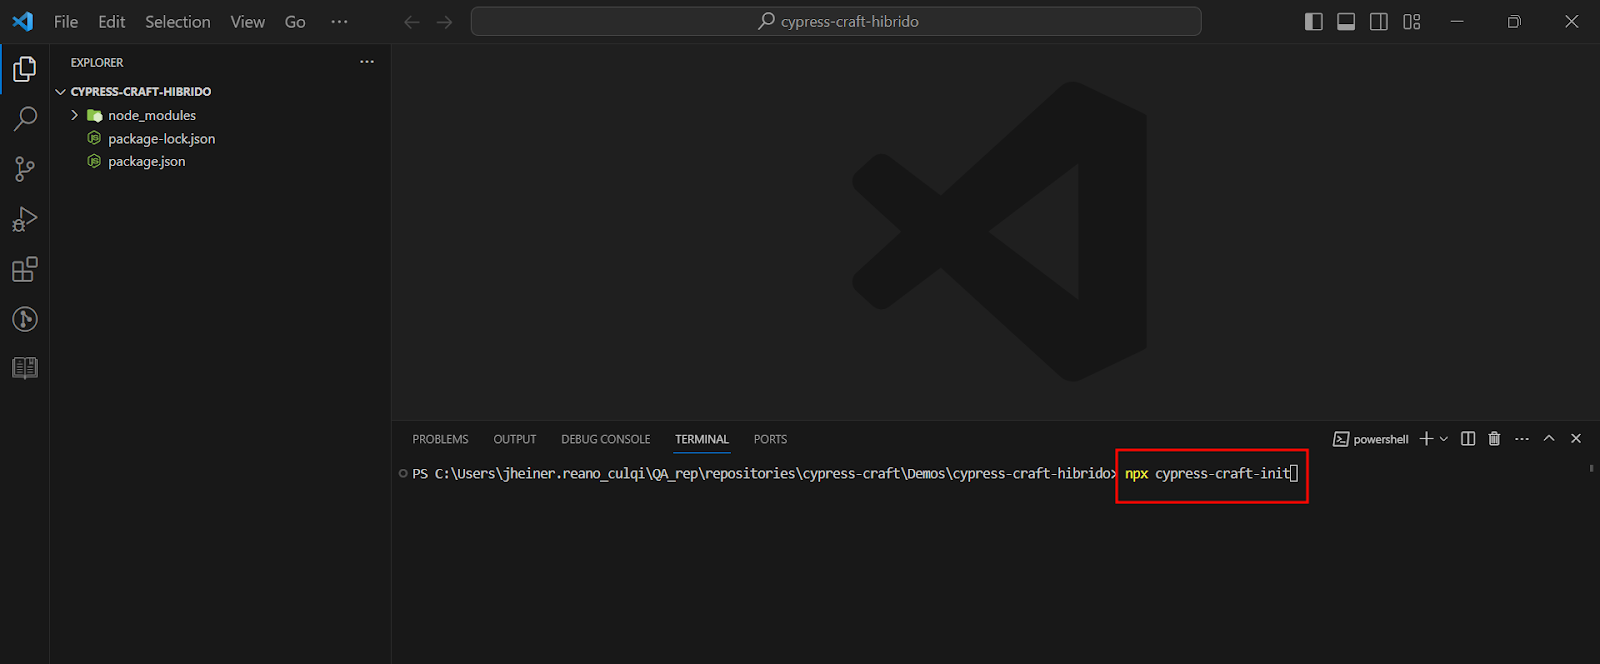Restore down the VS Code window
Viewport: 1600px width, 664px height.
tap(1514, 21)
